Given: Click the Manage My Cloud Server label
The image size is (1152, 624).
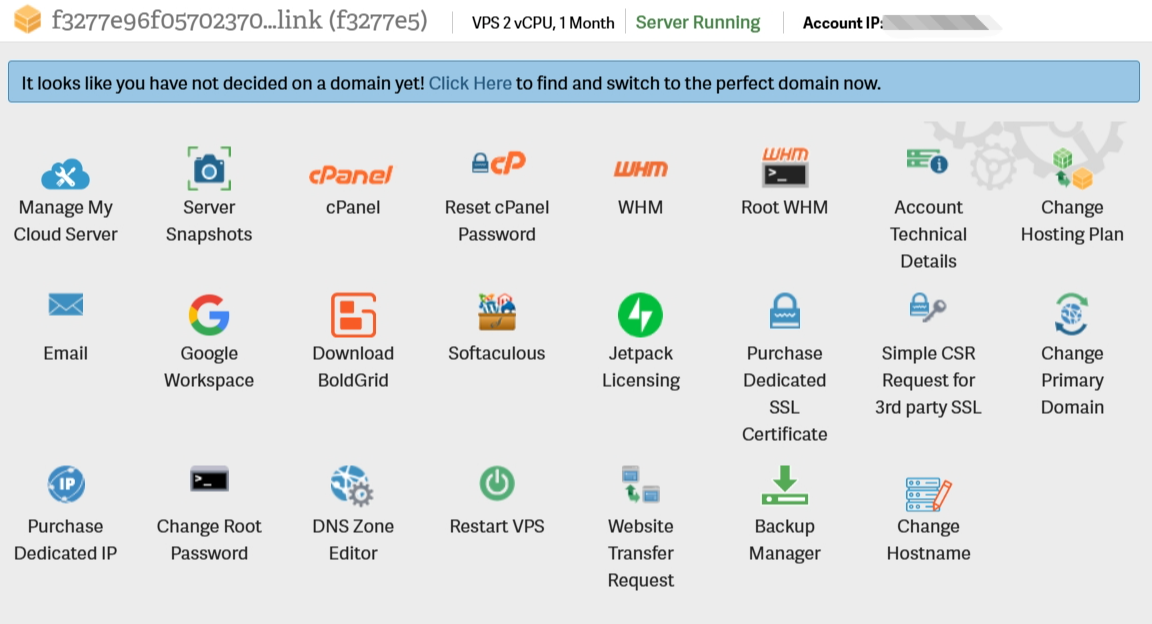Looking at the screenshot, I should (x=65, y=220).
